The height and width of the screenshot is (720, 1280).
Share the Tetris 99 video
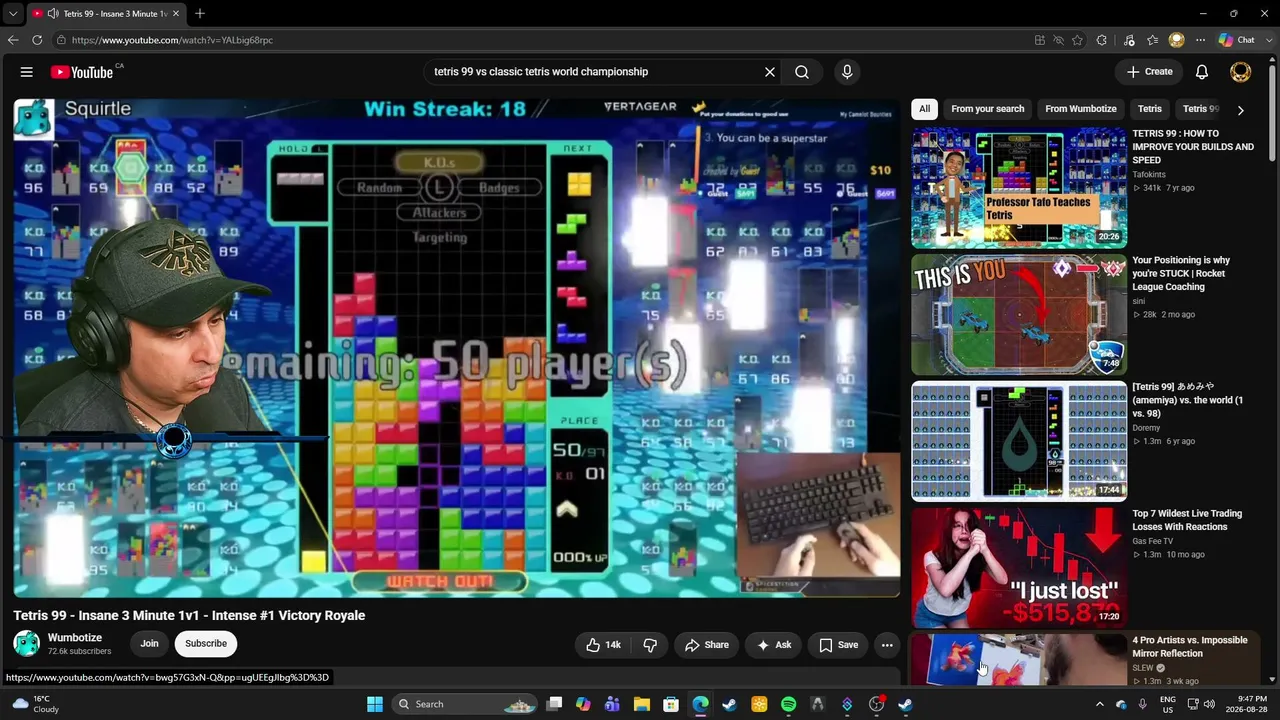(707, 645)
